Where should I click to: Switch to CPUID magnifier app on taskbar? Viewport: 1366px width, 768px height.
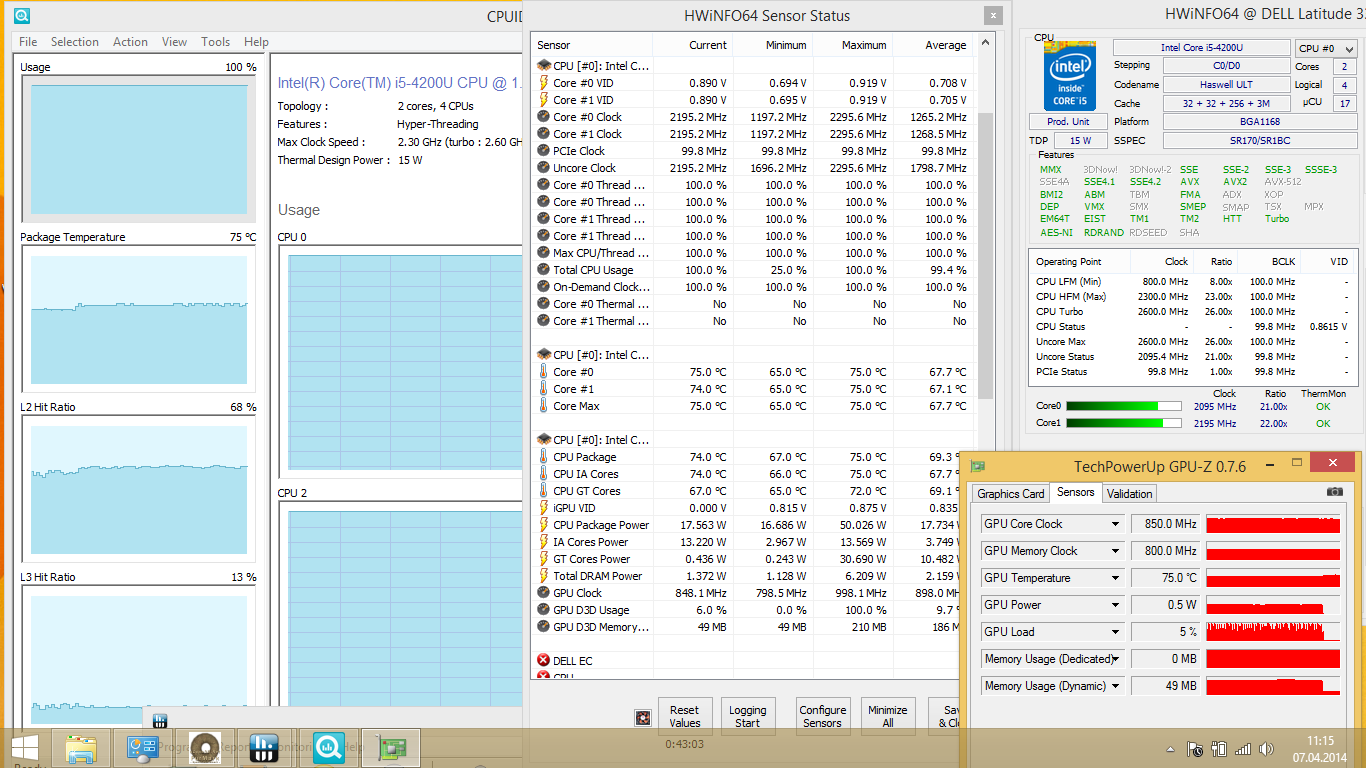coord(328,748)
